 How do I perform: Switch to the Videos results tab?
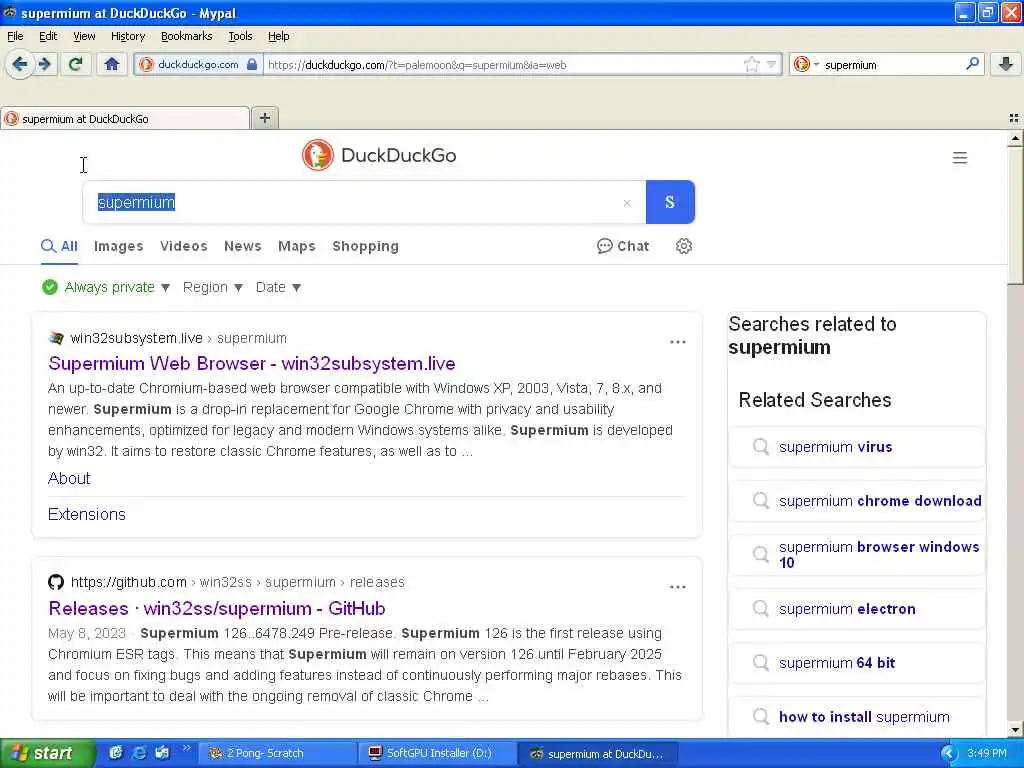tap(184, 246)
